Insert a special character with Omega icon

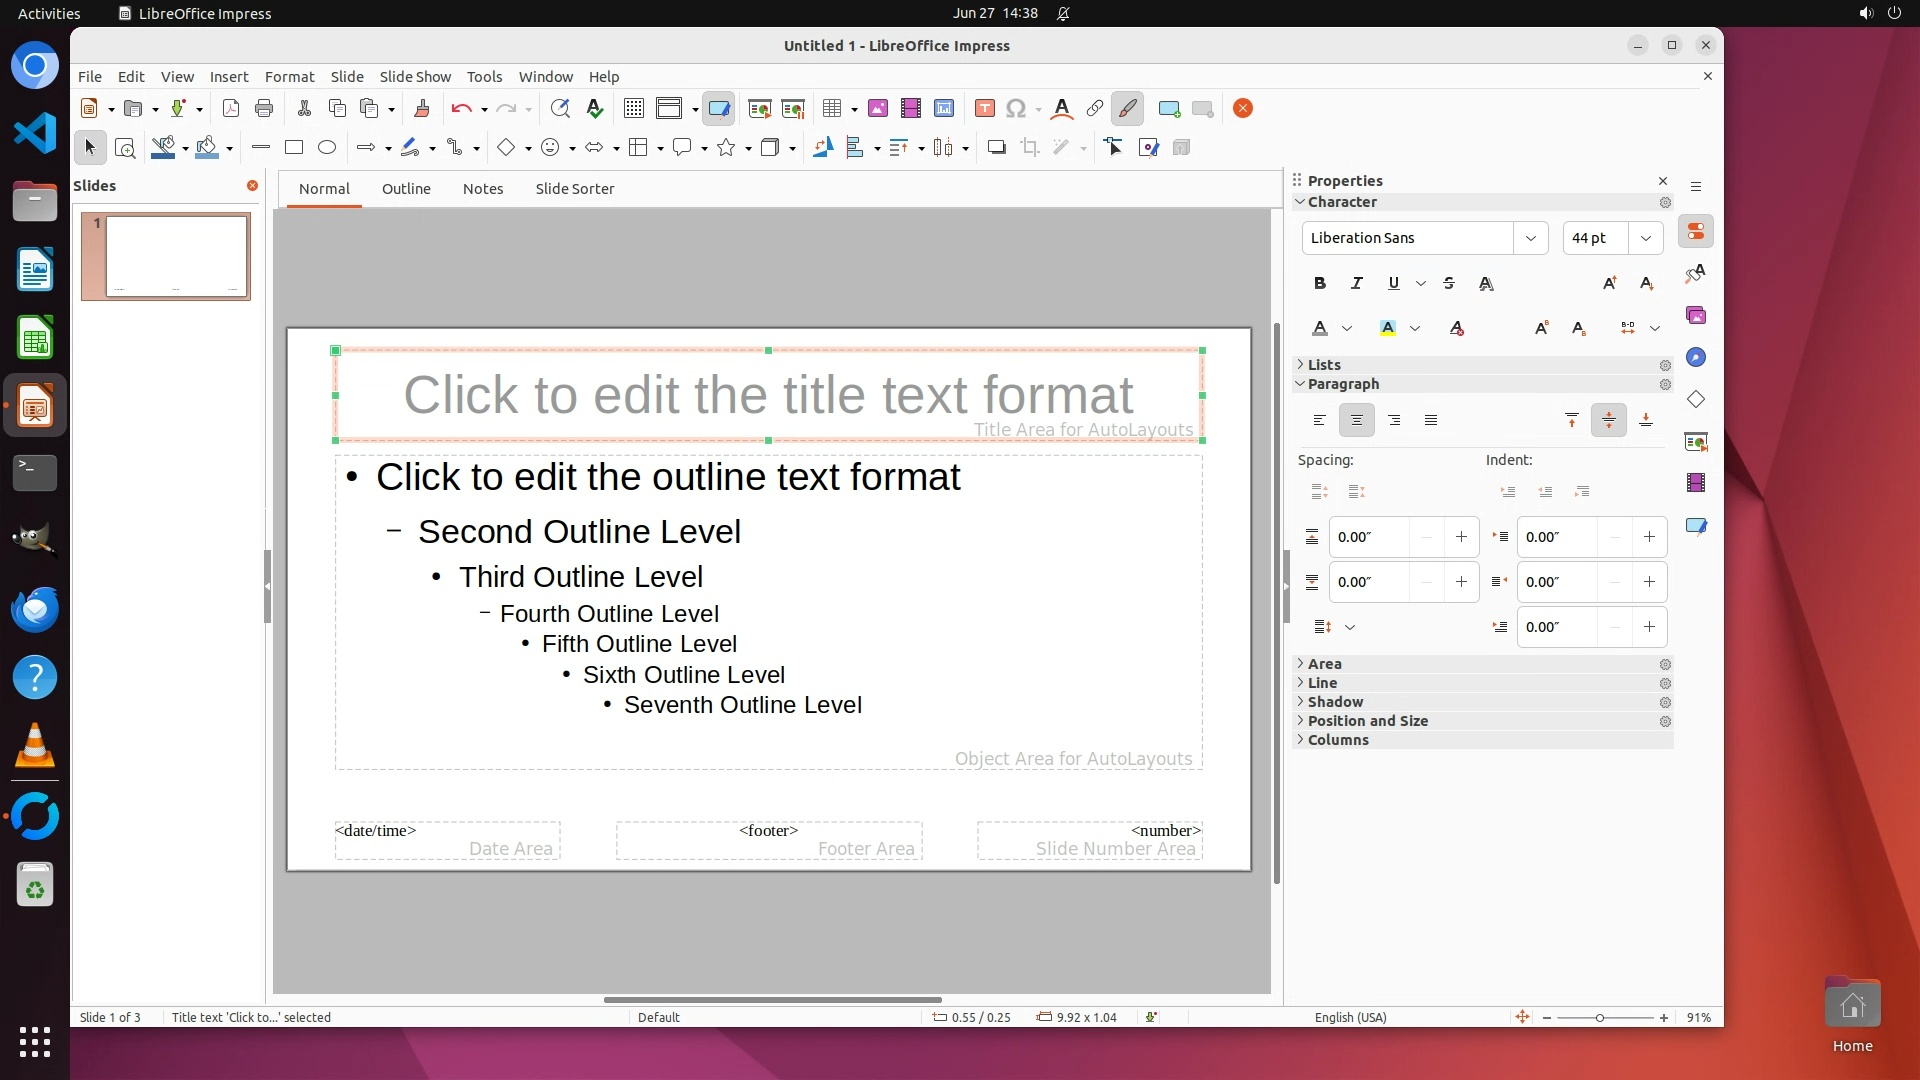1016,109
